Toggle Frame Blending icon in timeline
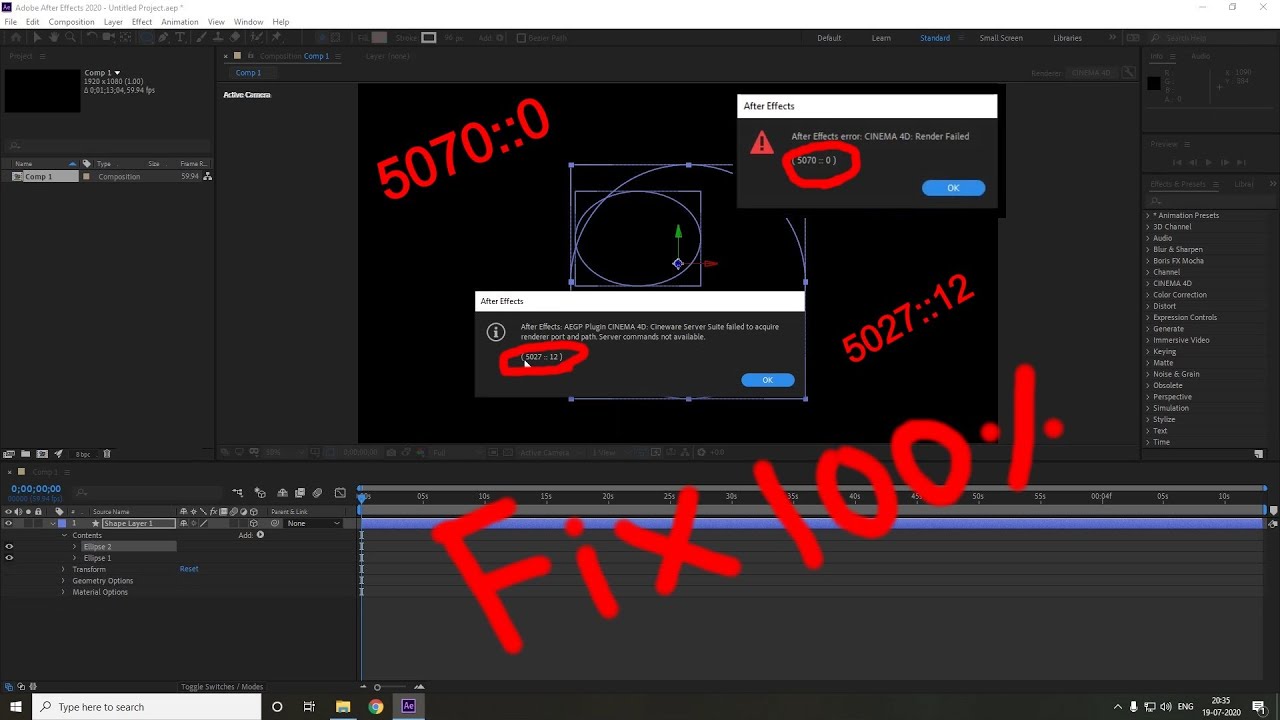The width and height of the screenshot is (1280, 720). [300, 492]
